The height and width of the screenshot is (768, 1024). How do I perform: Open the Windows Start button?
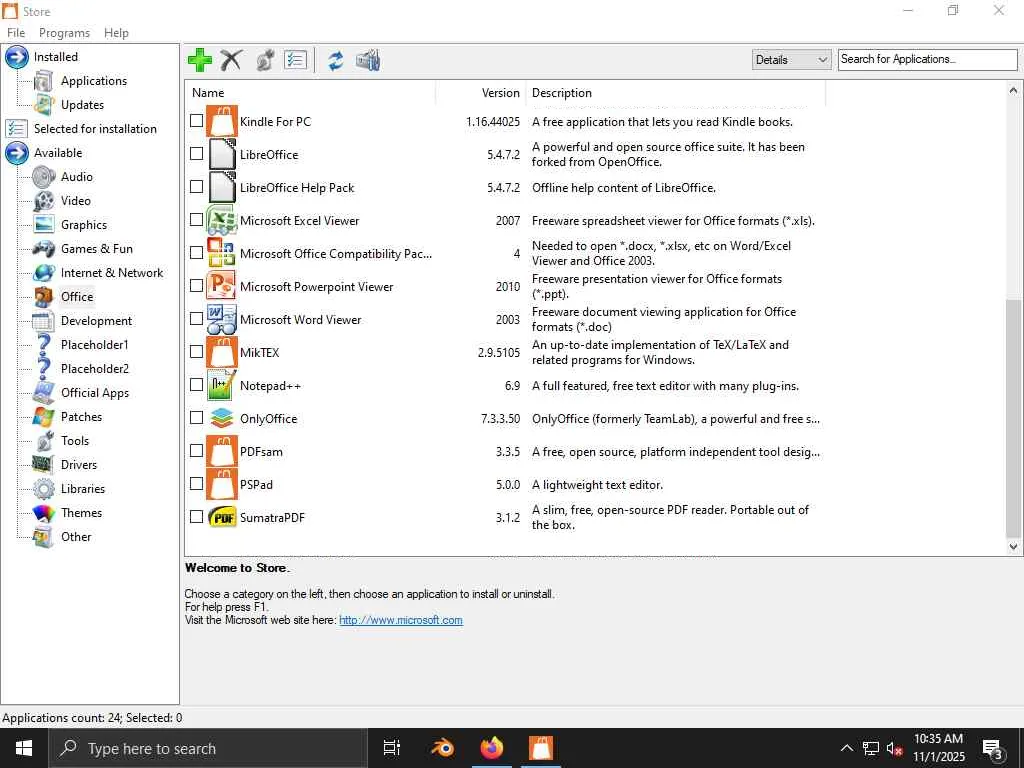[24, 748]
